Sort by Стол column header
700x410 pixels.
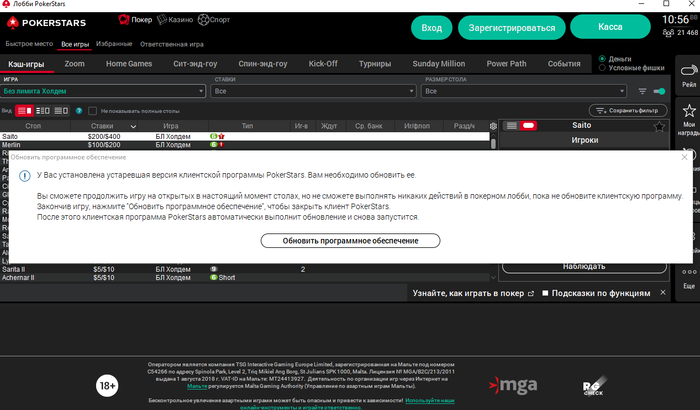click(33, 126)
